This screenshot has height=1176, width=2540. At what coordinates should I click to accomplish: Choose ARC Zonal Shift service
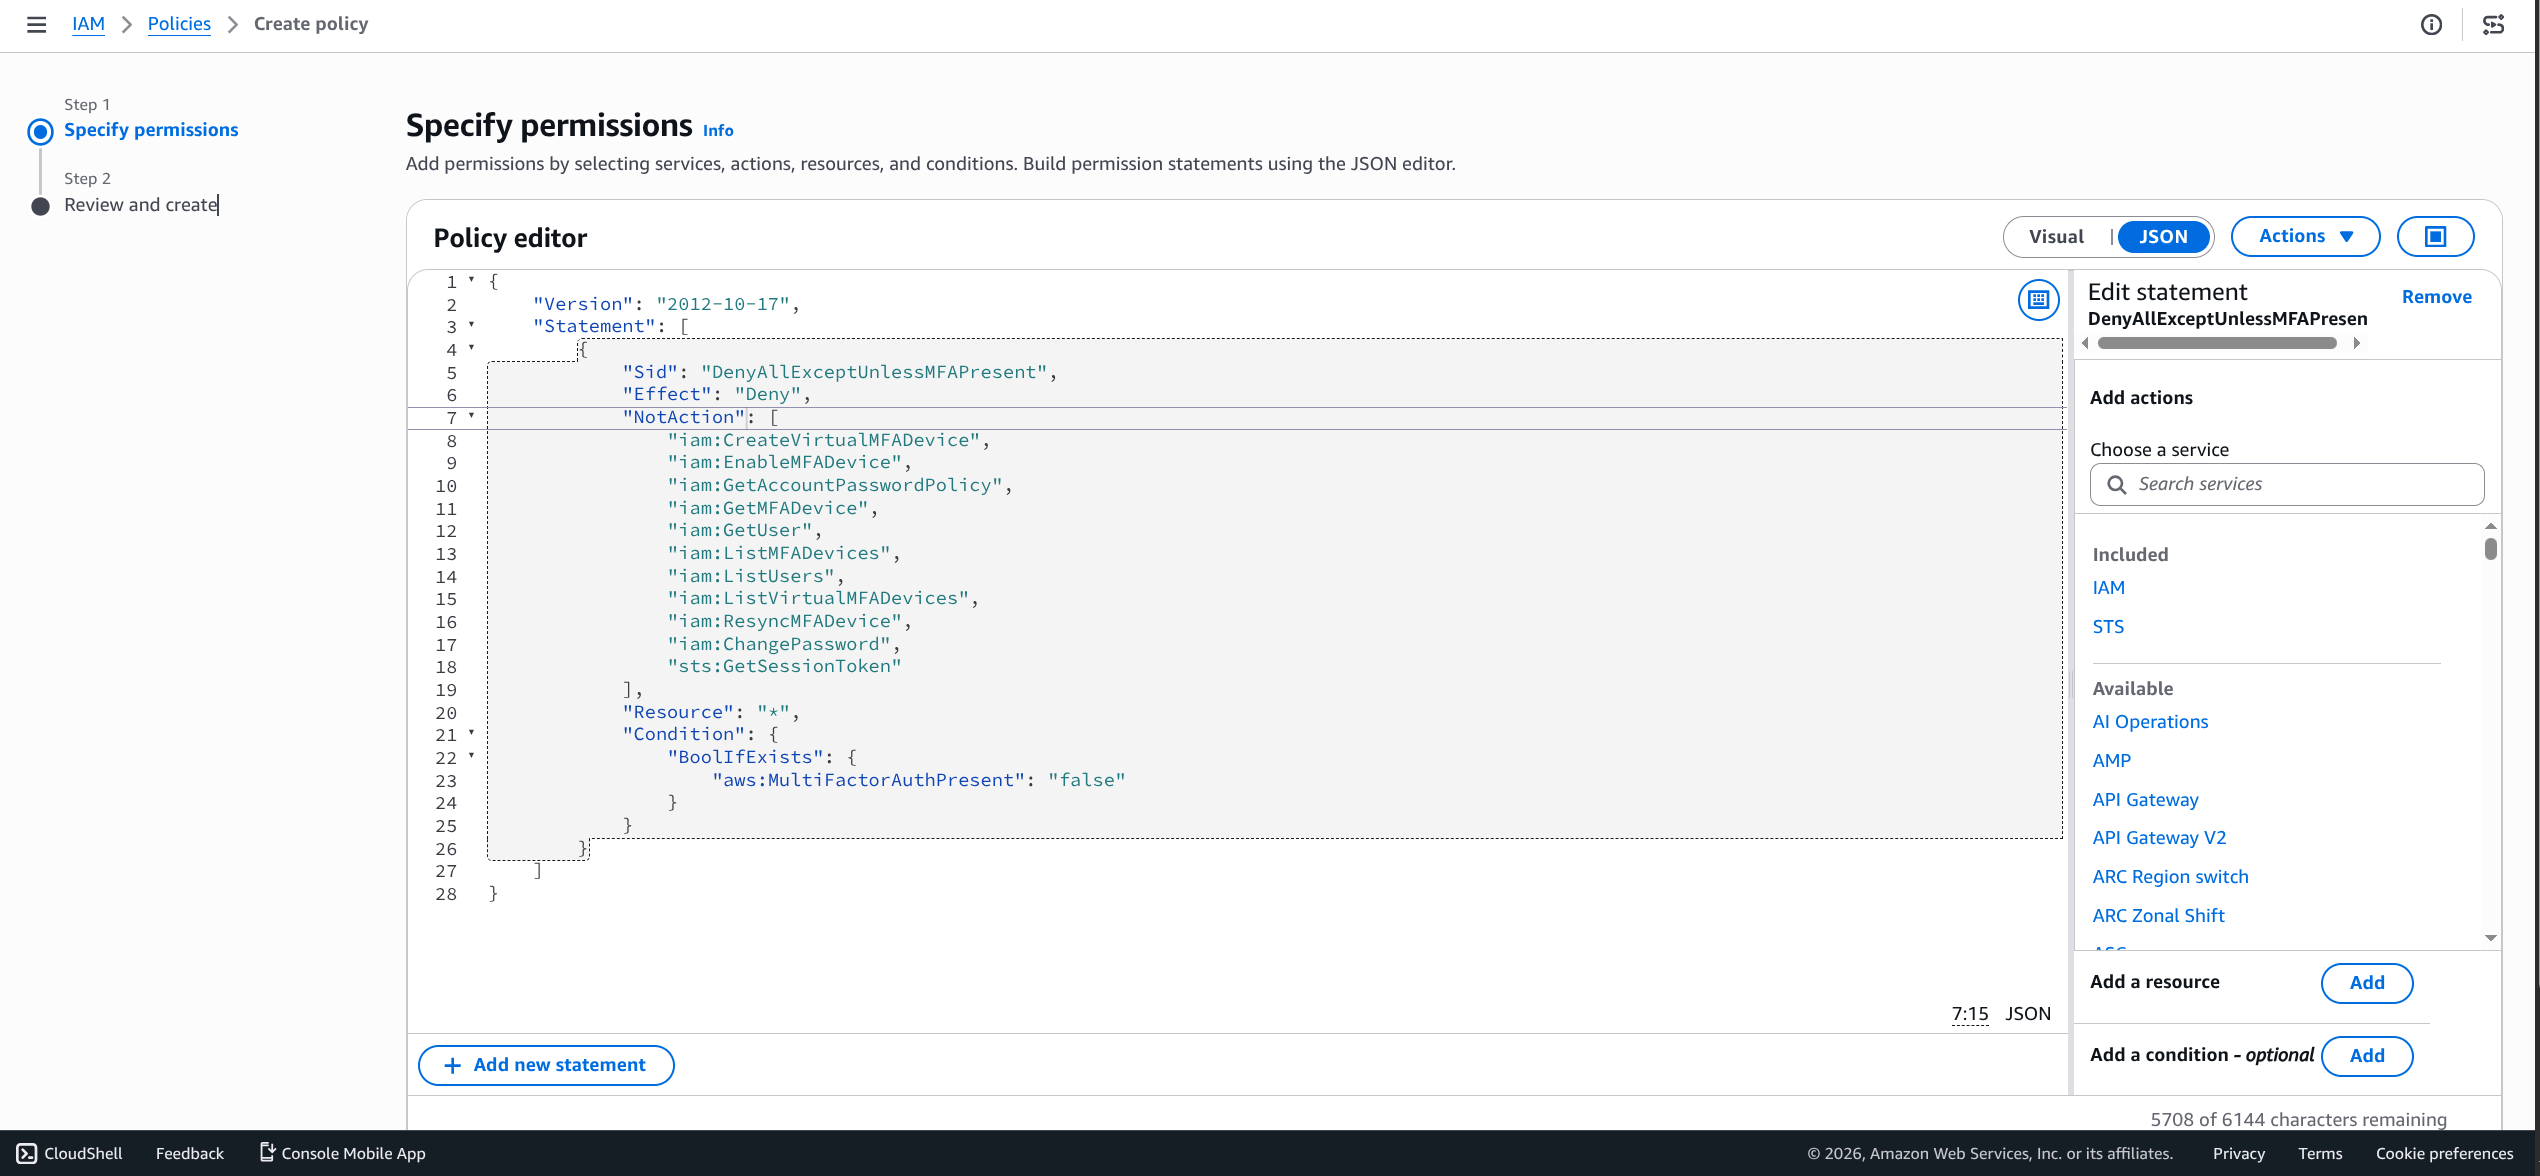(2158, 916)
